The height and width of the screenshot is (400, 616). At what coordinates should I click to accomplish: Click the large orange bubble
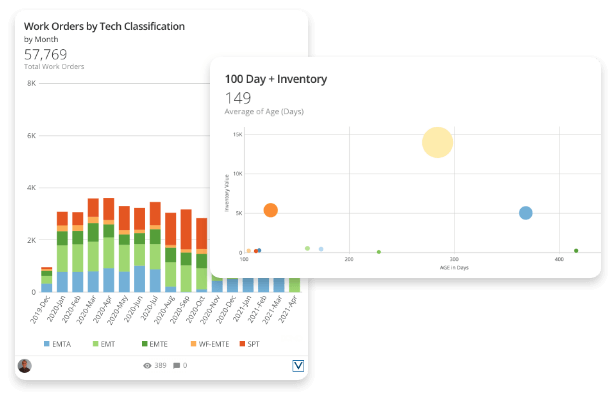[270, 210]
